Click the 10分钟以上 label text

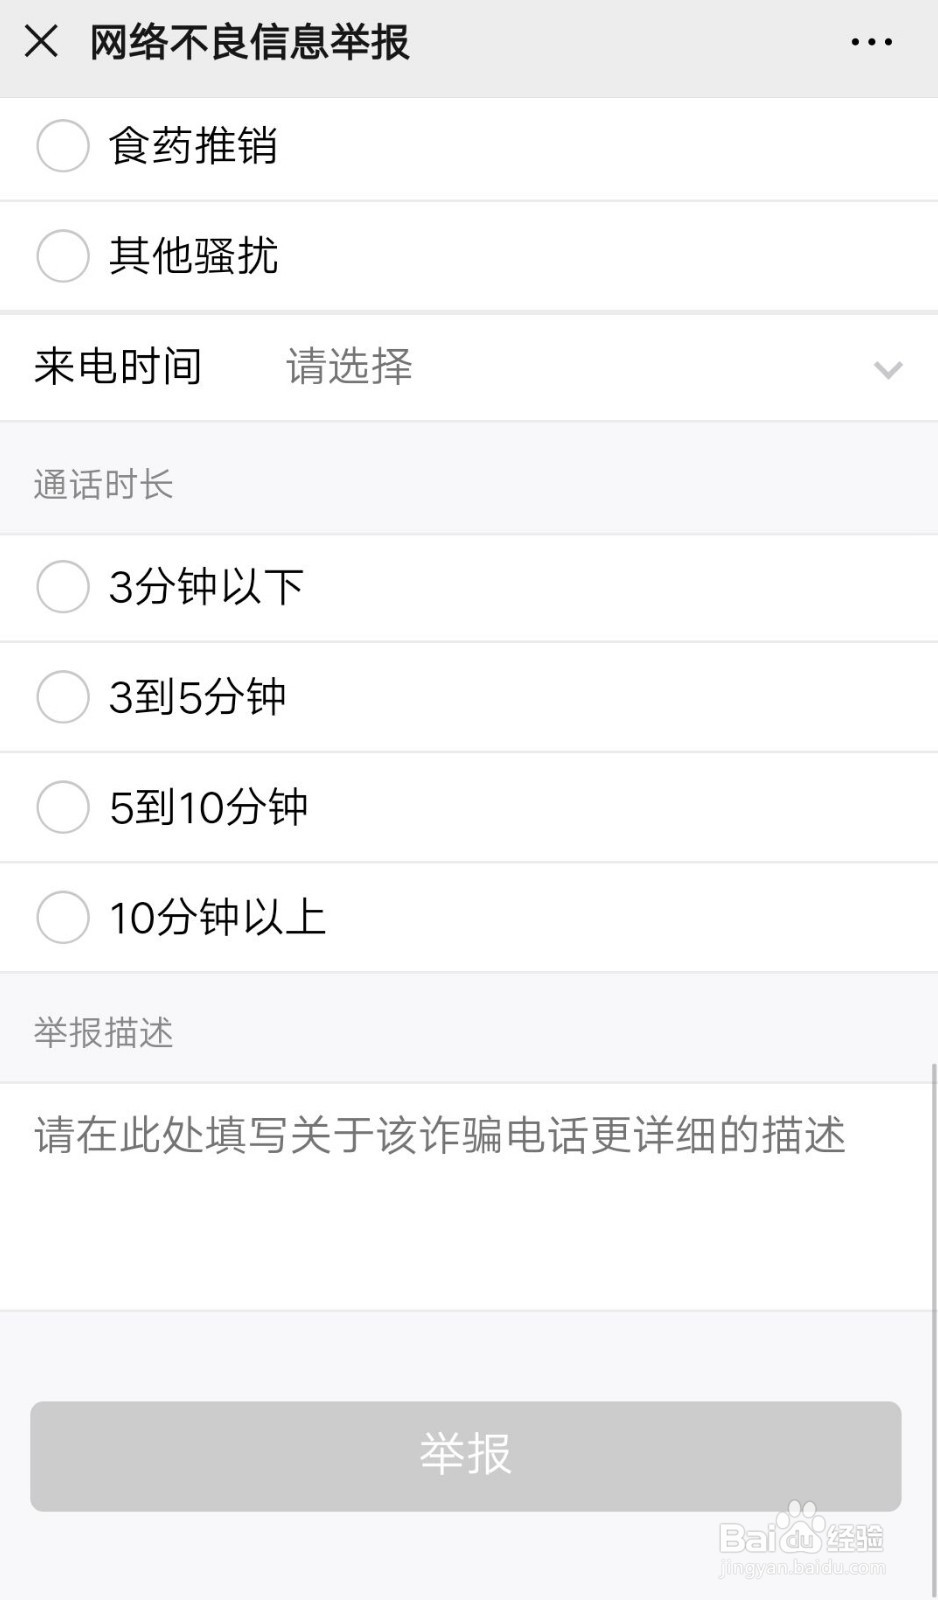pos(218,917)
